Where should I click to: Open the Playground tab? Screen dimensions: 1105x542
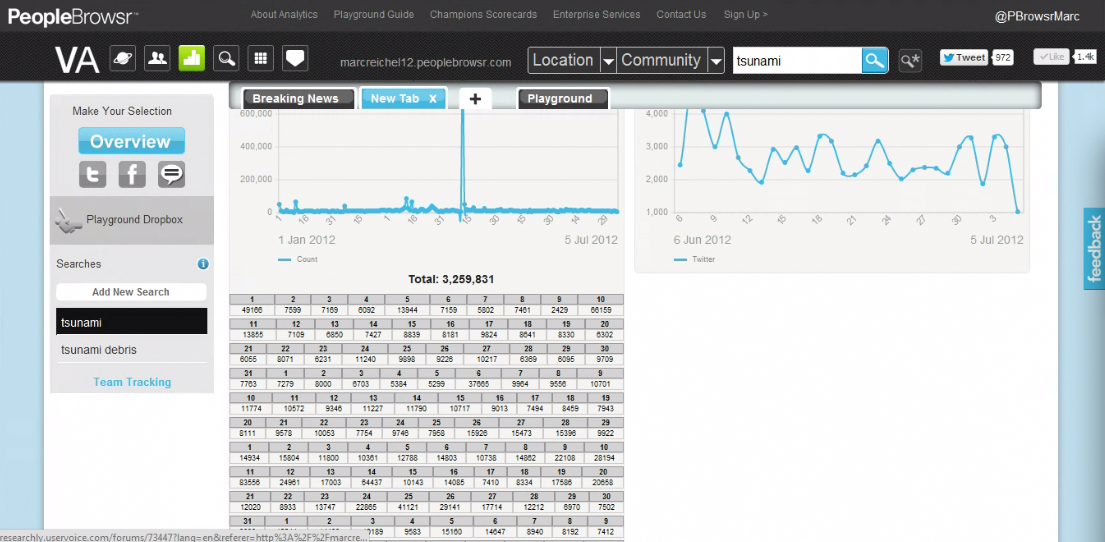coord(561,99)
